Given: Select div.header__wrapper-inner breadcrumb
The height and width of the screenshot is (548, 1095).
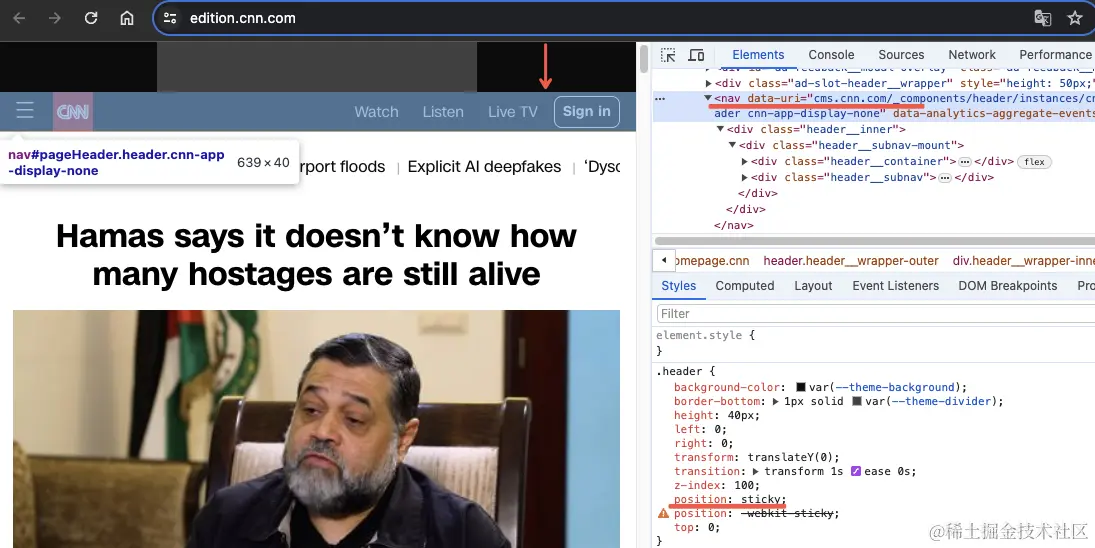Looking at the screenshot, I should point(1023,261).
